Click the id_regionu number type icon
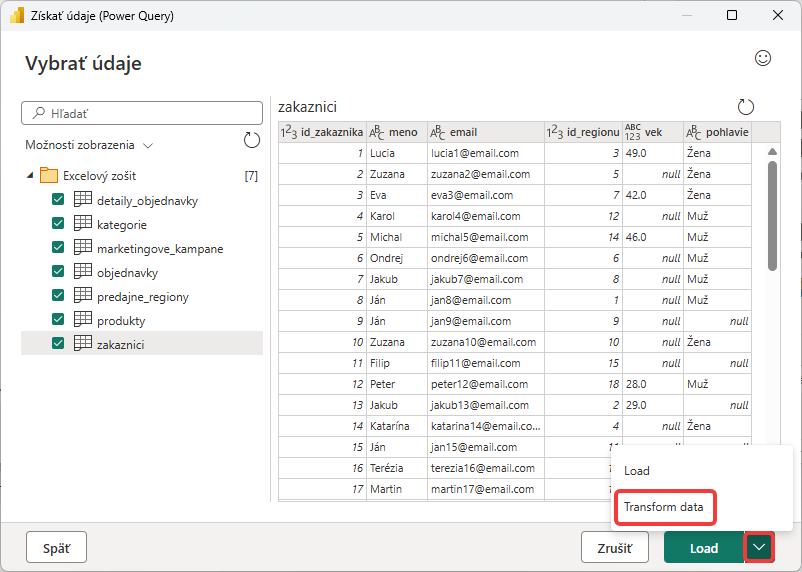802x572 pixels. [x=555, y=132]
